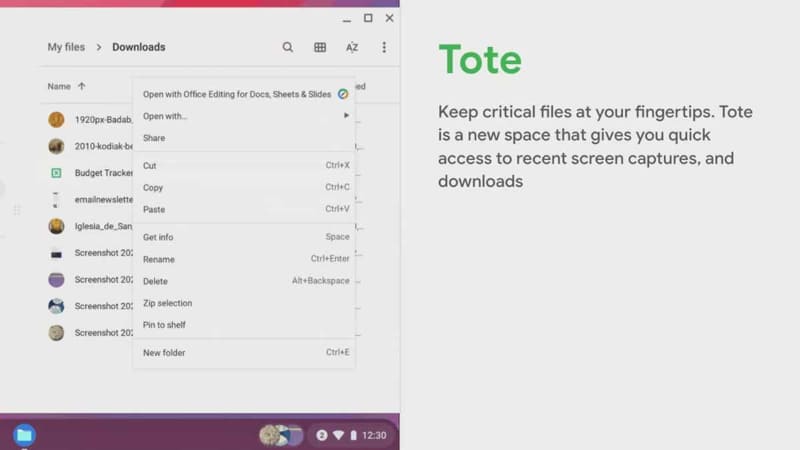The width and height of the screenshot is (800, 450).
Task: Open the search icon in Files
Action: pos(288,47)
